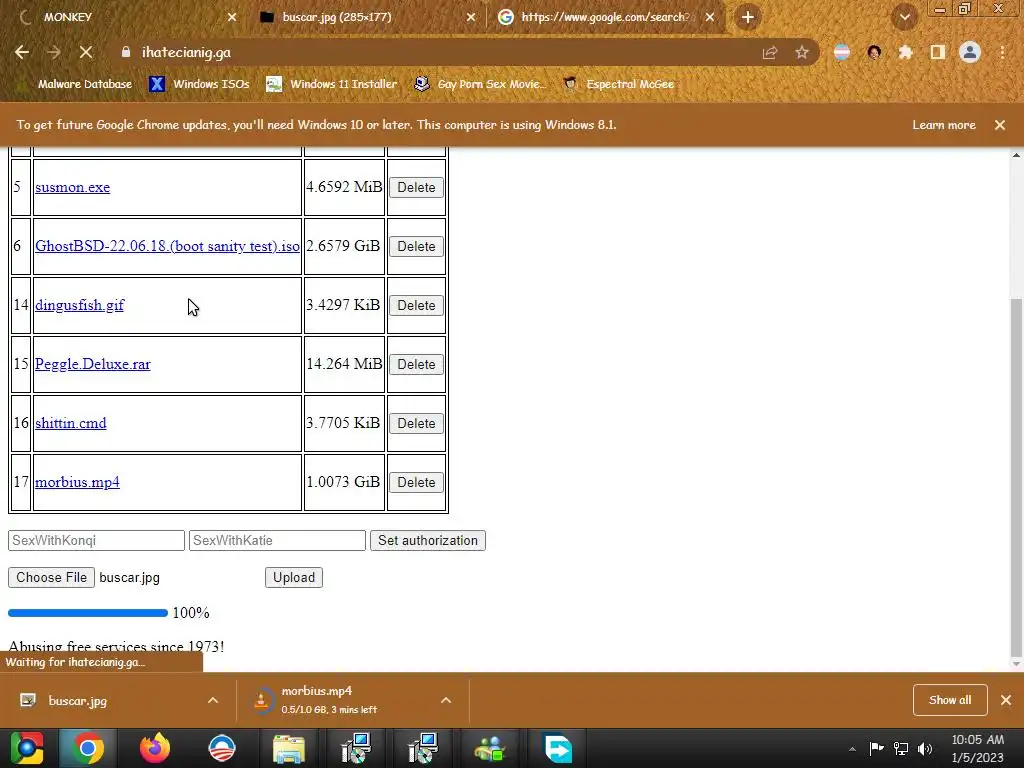
Task: Switch to the MONKEY tab
Action: click(127, 17)
